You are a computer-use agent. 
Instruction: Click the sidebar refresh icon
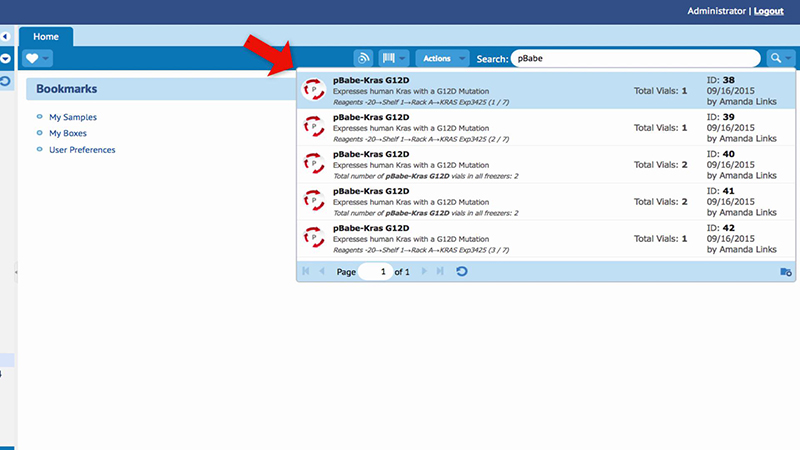coord(5,81)
